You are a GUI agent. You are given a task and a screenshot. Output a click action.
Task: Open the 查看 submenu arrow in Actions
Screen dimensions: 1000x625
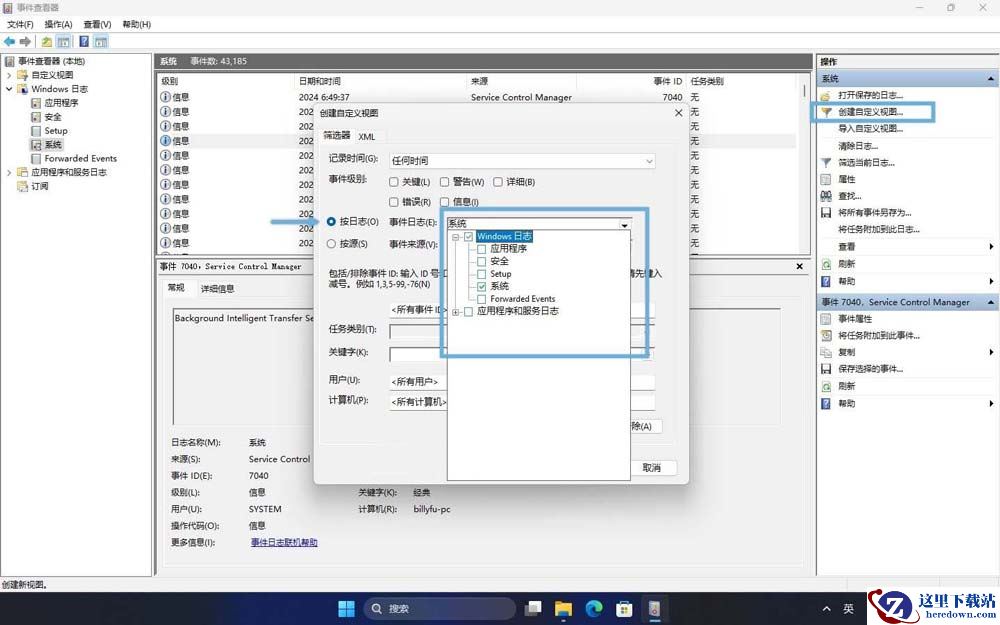992,247
